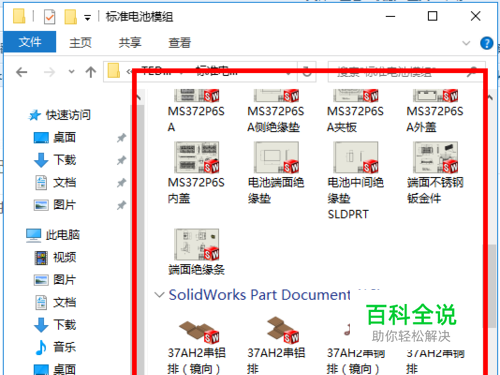This screenshot has width=500, height=375.
Task: Open pinned 桌面 under quick access
Action: (55, 137)
